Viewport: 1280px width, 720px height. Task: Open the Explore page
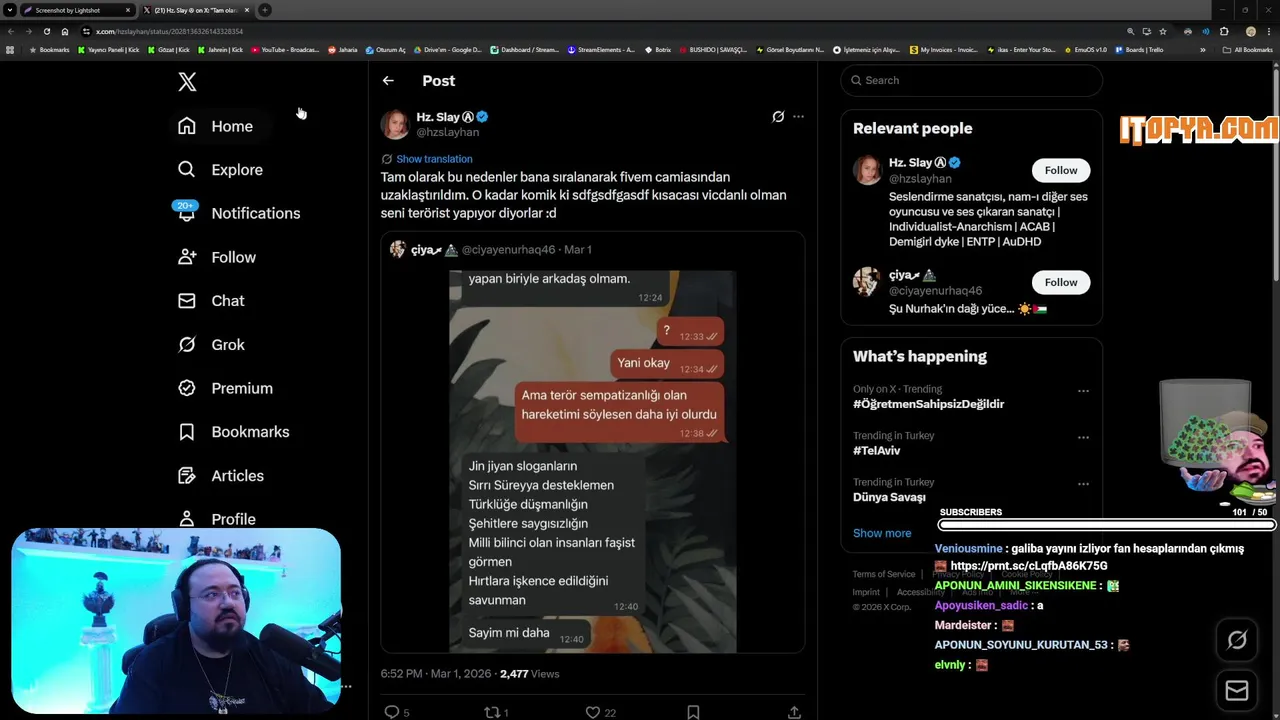[220, 170]
